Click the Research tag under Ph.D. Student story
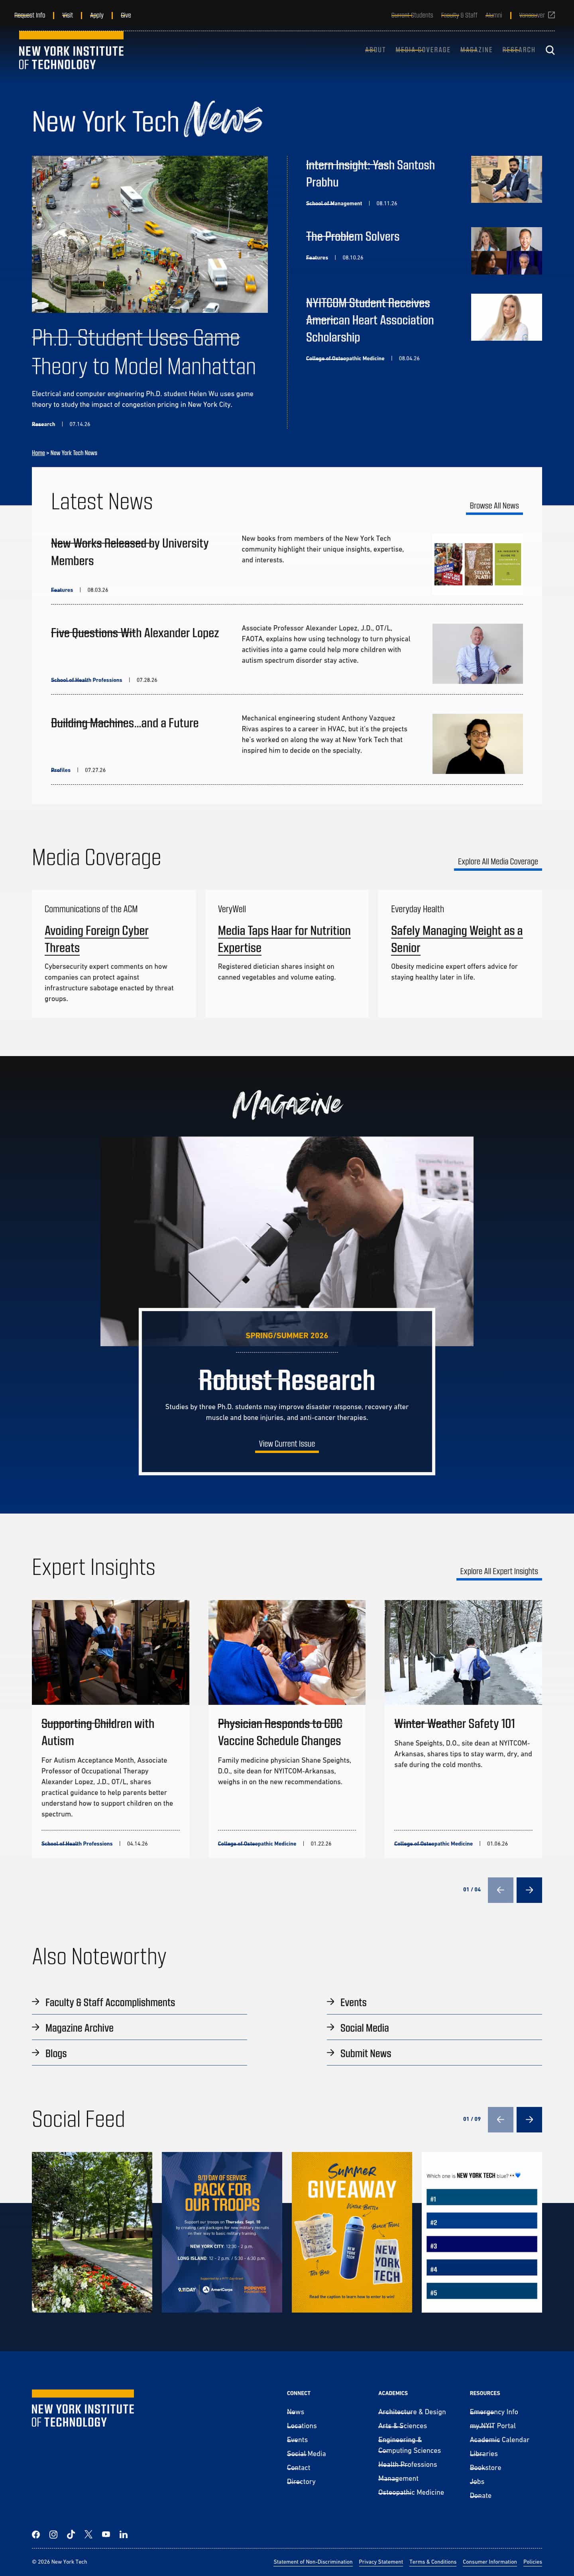The height and width of the screenshot is (2576, 574). 43,424
